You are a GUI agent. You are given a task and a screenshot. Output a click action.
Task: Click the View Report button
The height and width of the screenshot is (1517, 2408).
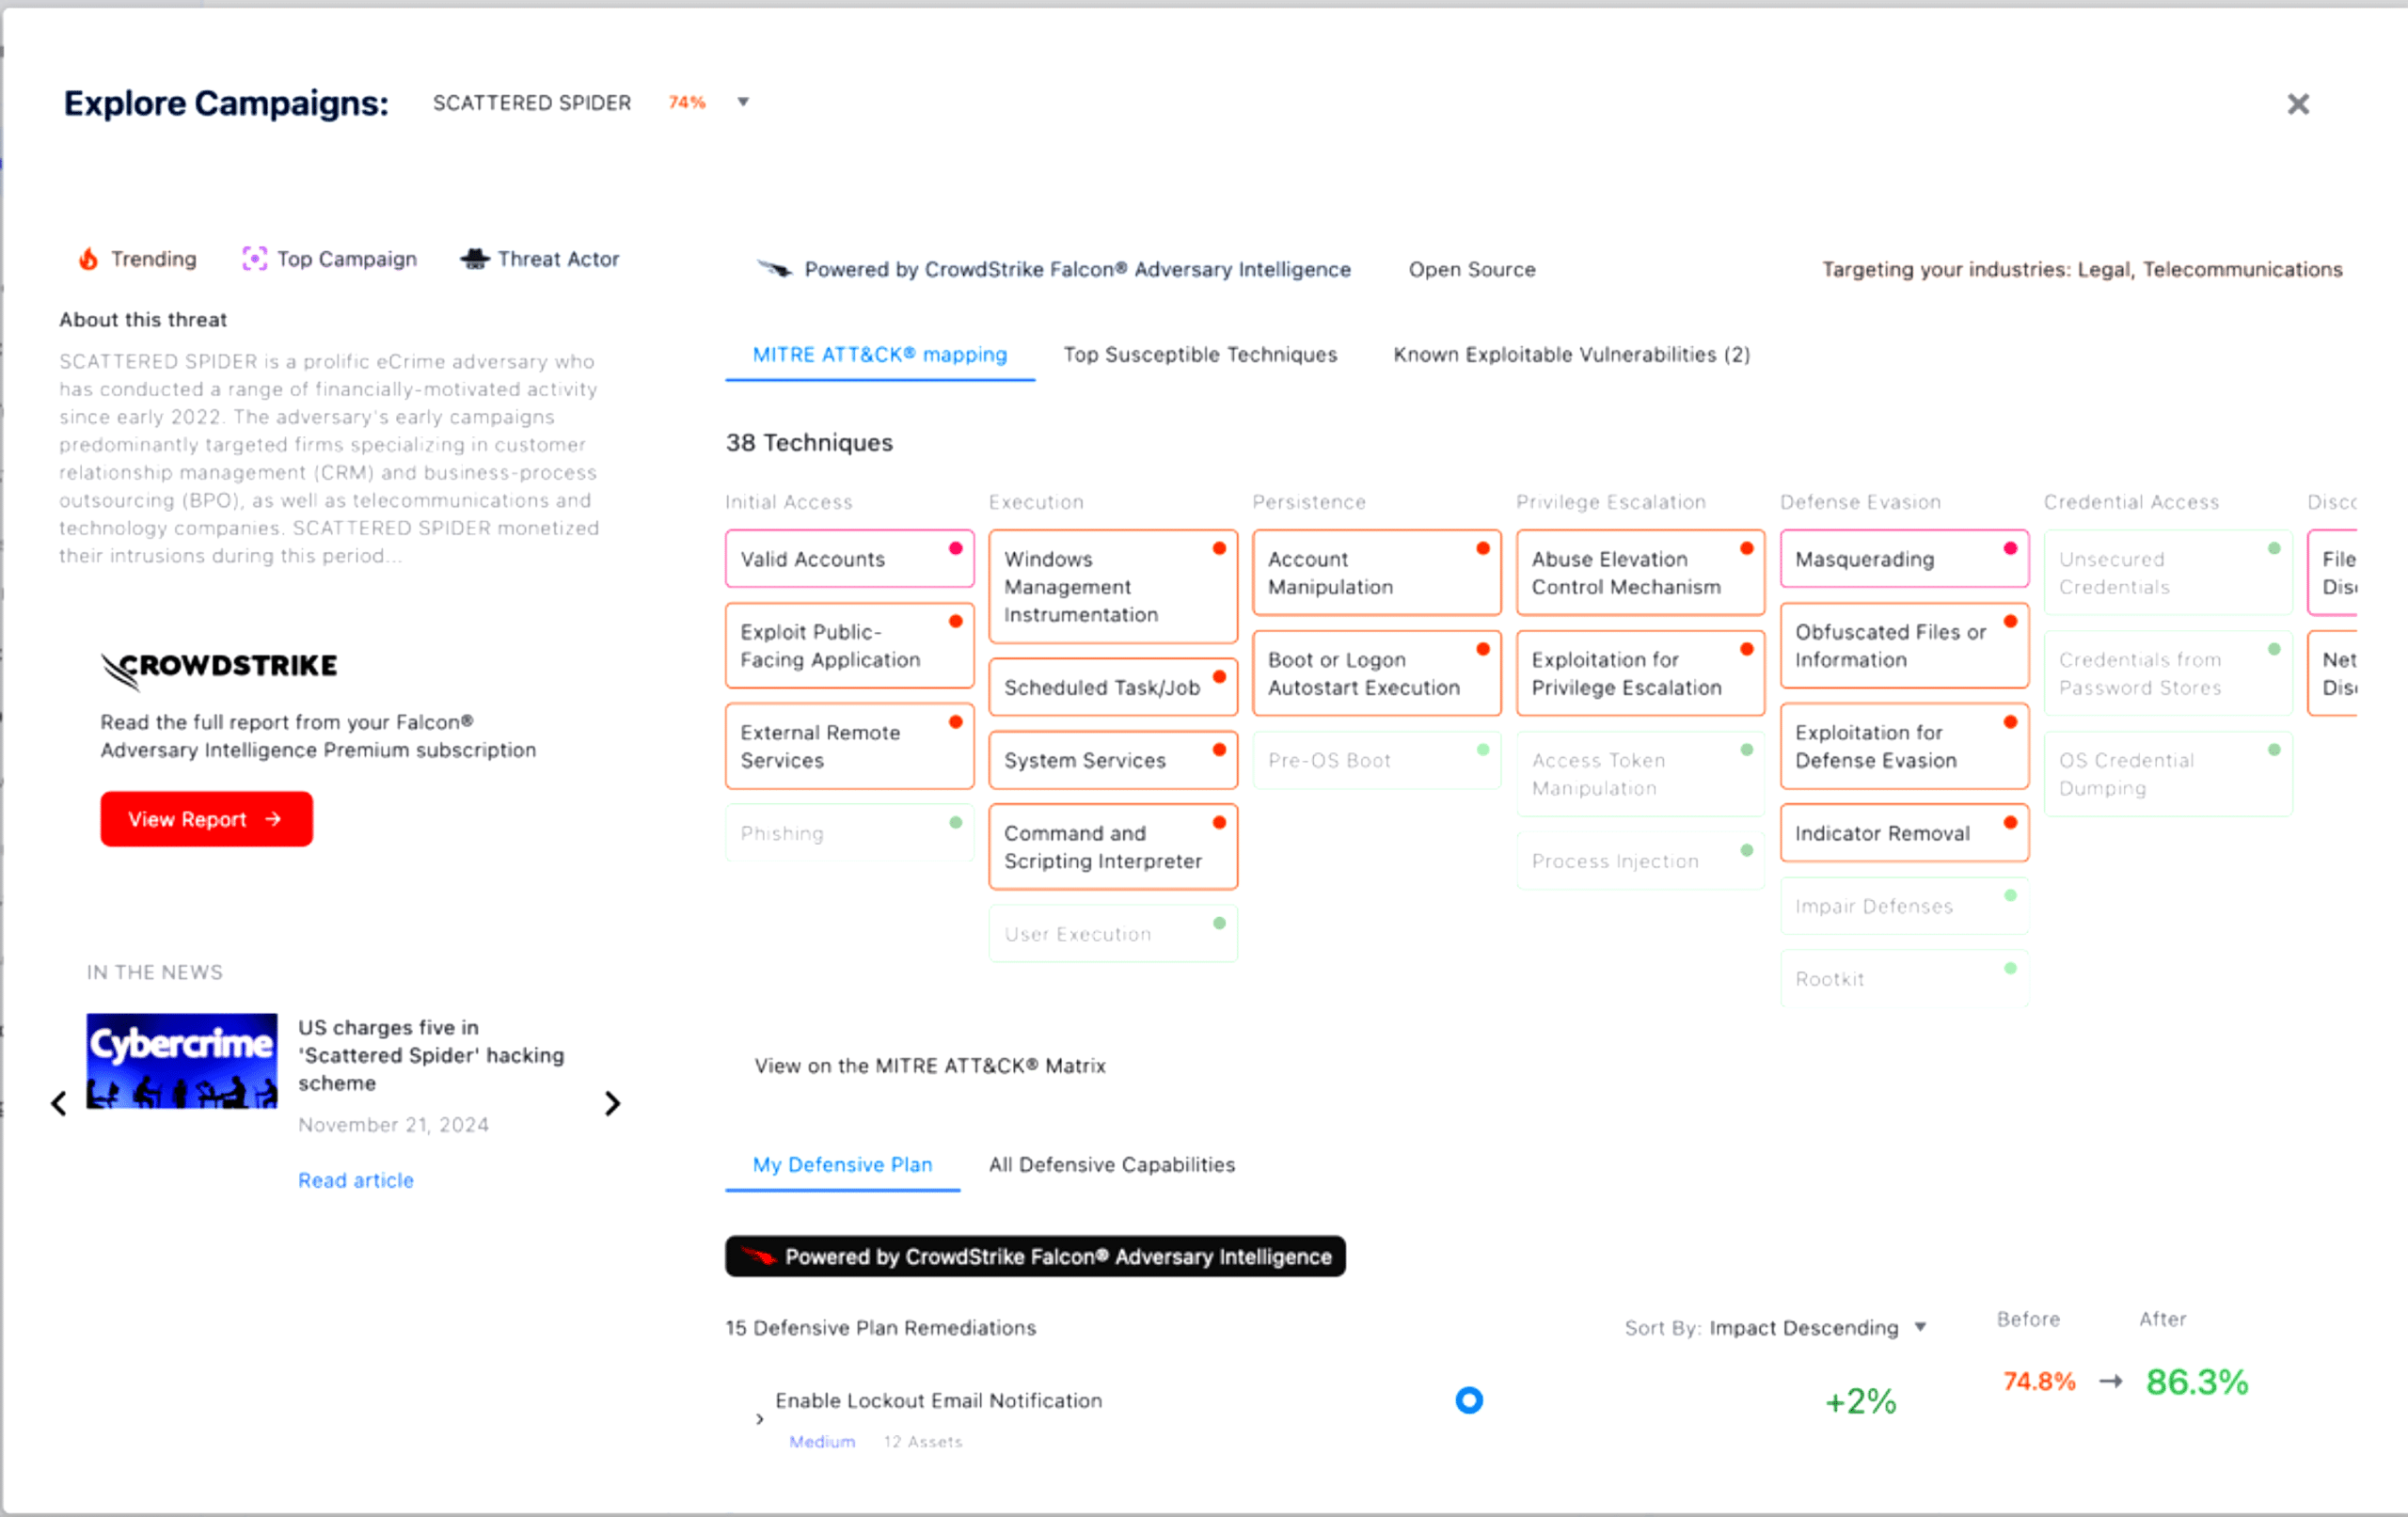coord(206,819)
